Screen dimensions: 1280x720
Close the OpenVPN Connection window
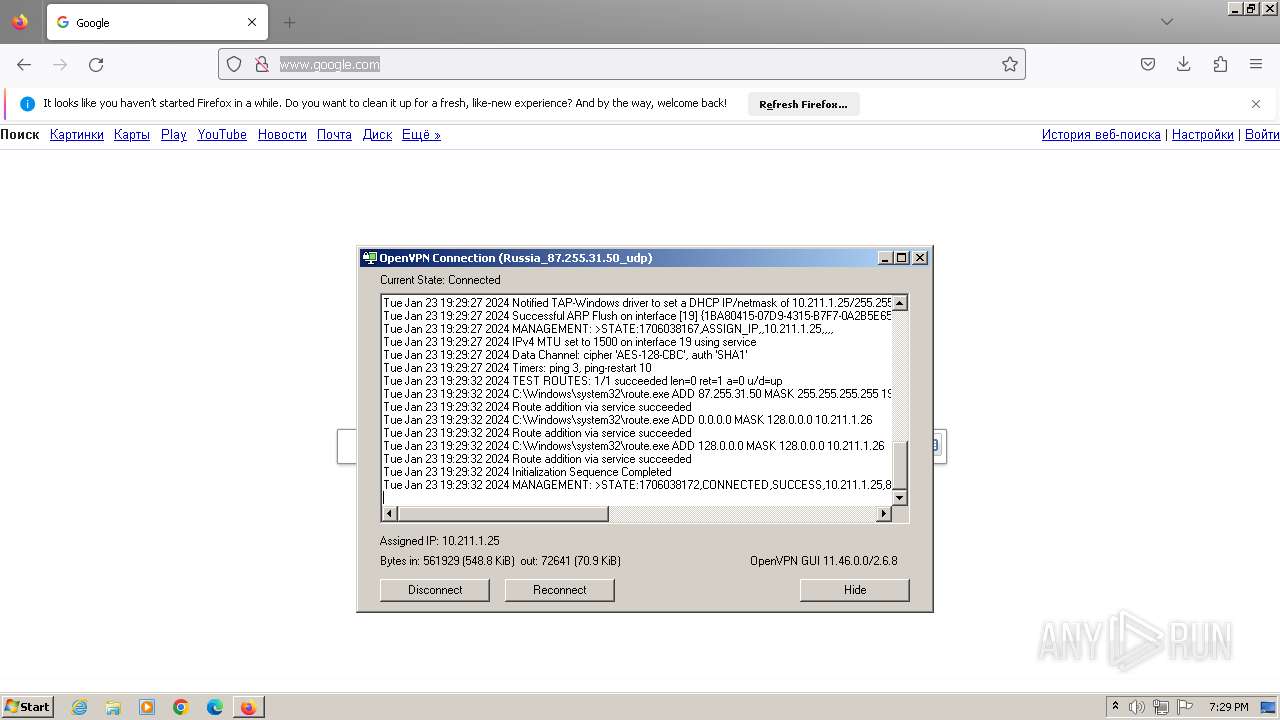pyautogui.click(x=920, y=258)
